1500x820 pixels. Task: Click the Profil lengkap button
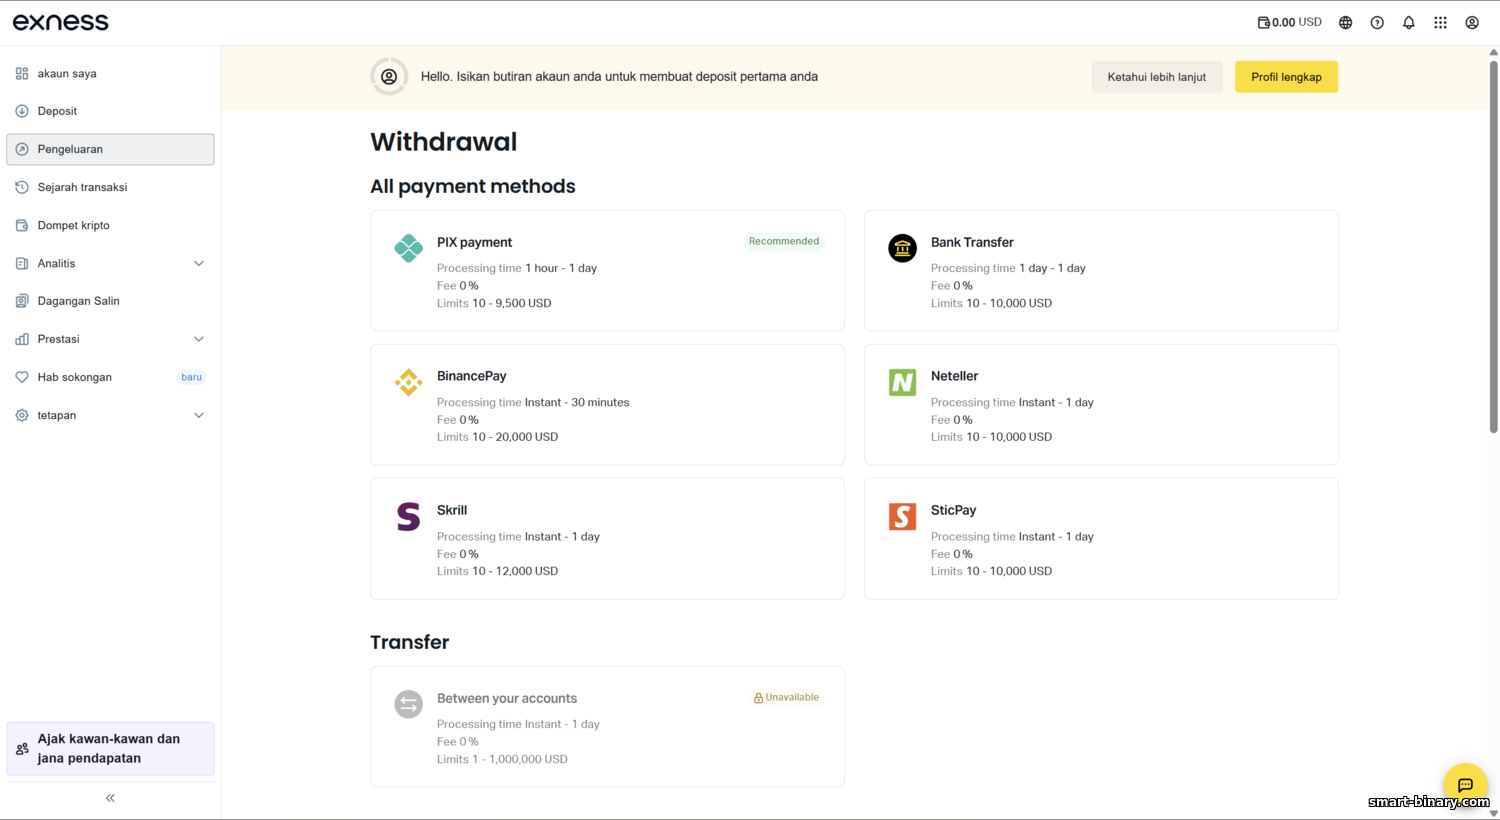(1286, 77)
